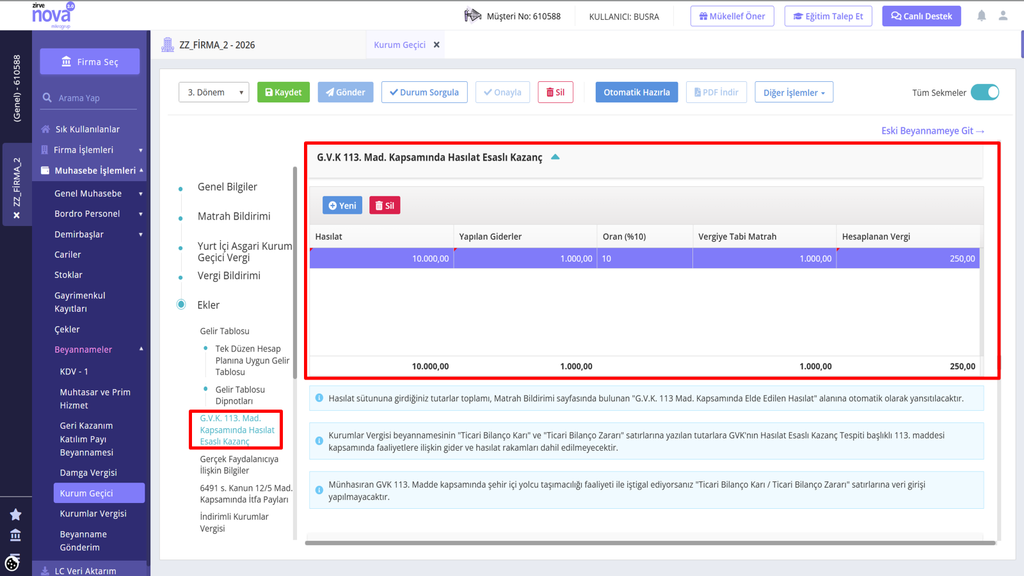This screenshot has height=576, width=1024.
Task: Open the 3. Dönem period dropdown
Action: click(214, 92)
